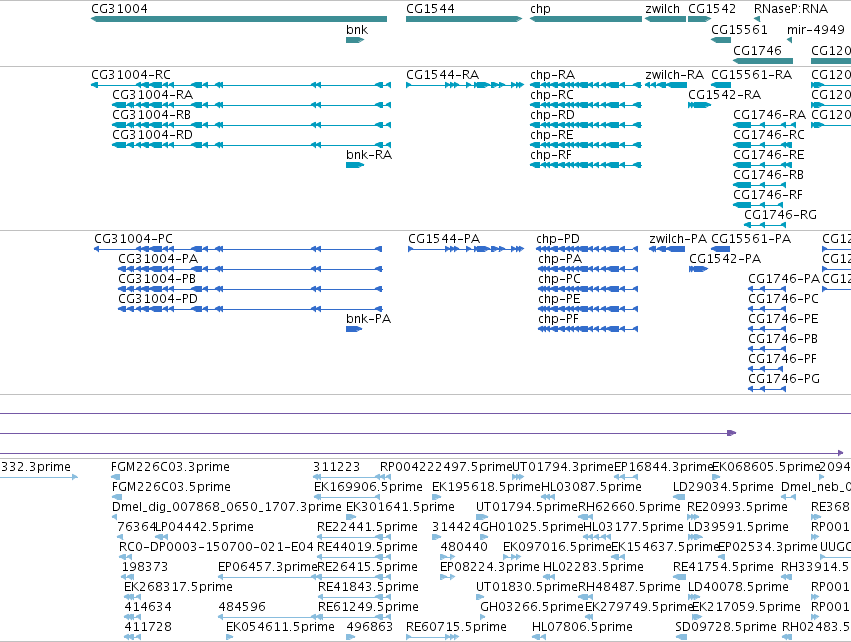
Task: Select transcript CG31004-RD
Action: [251, 145]
